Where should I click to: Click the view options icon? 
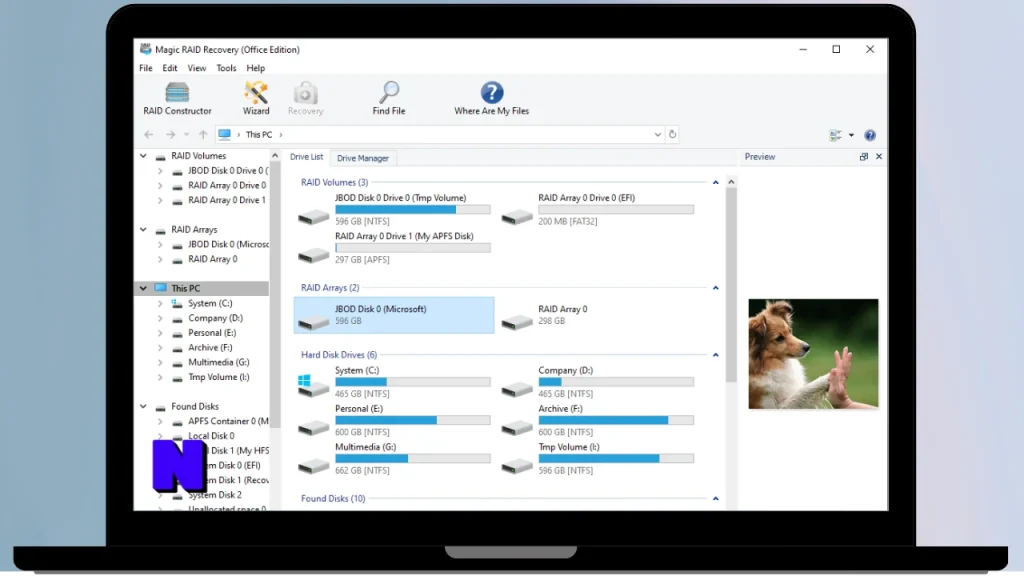tap(835, 135)
